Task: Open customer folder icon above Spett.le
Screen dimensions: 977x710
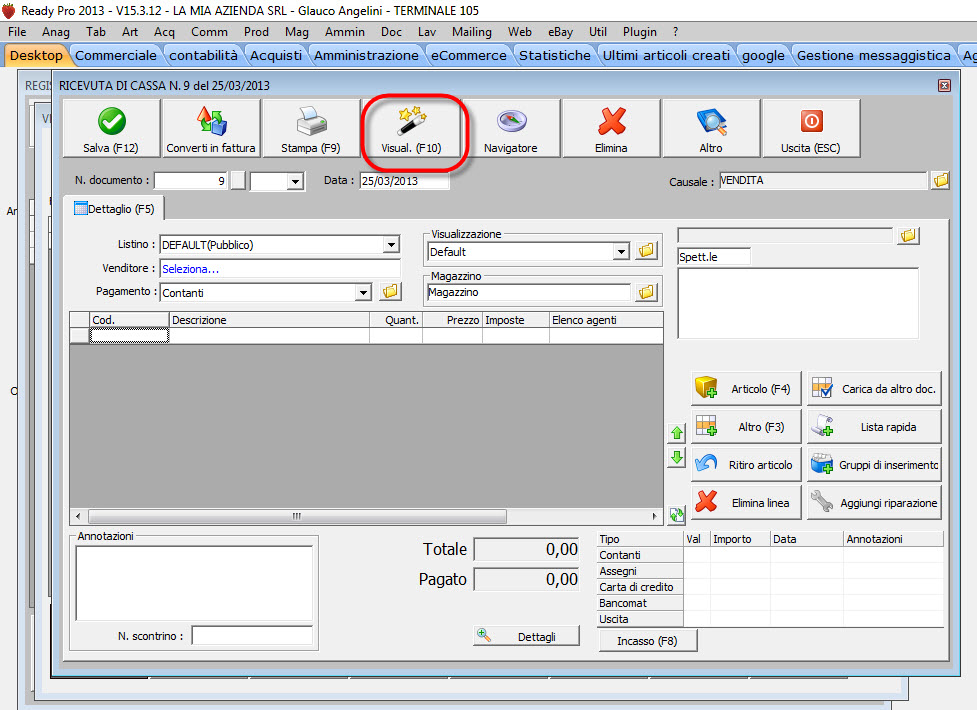Action: [908, 235]
